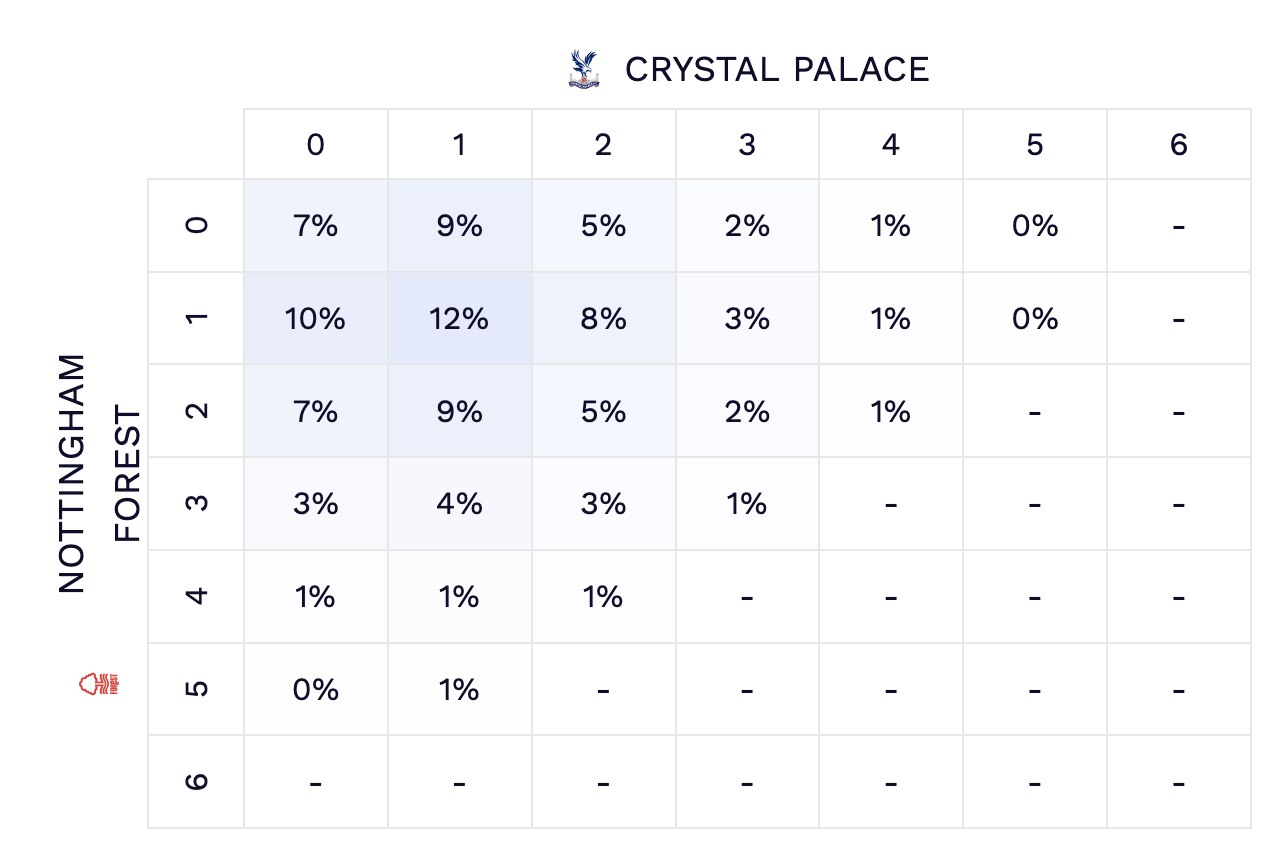Click the Crystal Palace eagle crest icon
This screenshot has height=856, width=1286.
[x=583, y=70]
